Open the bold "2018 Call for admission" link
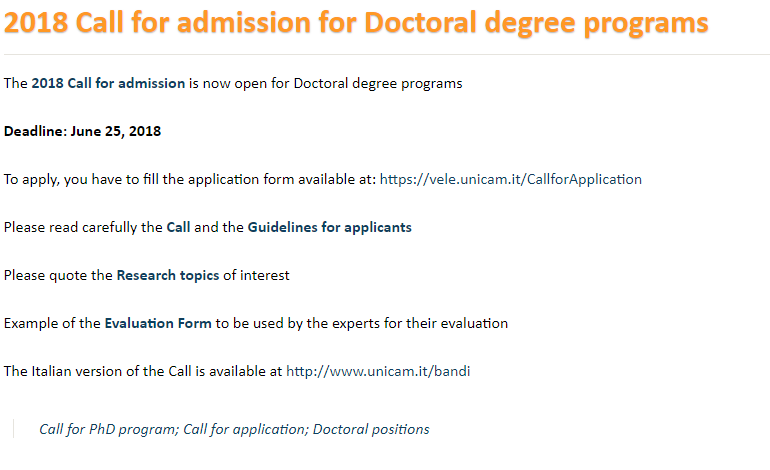The image size is (770, 470). click(108, 83)
